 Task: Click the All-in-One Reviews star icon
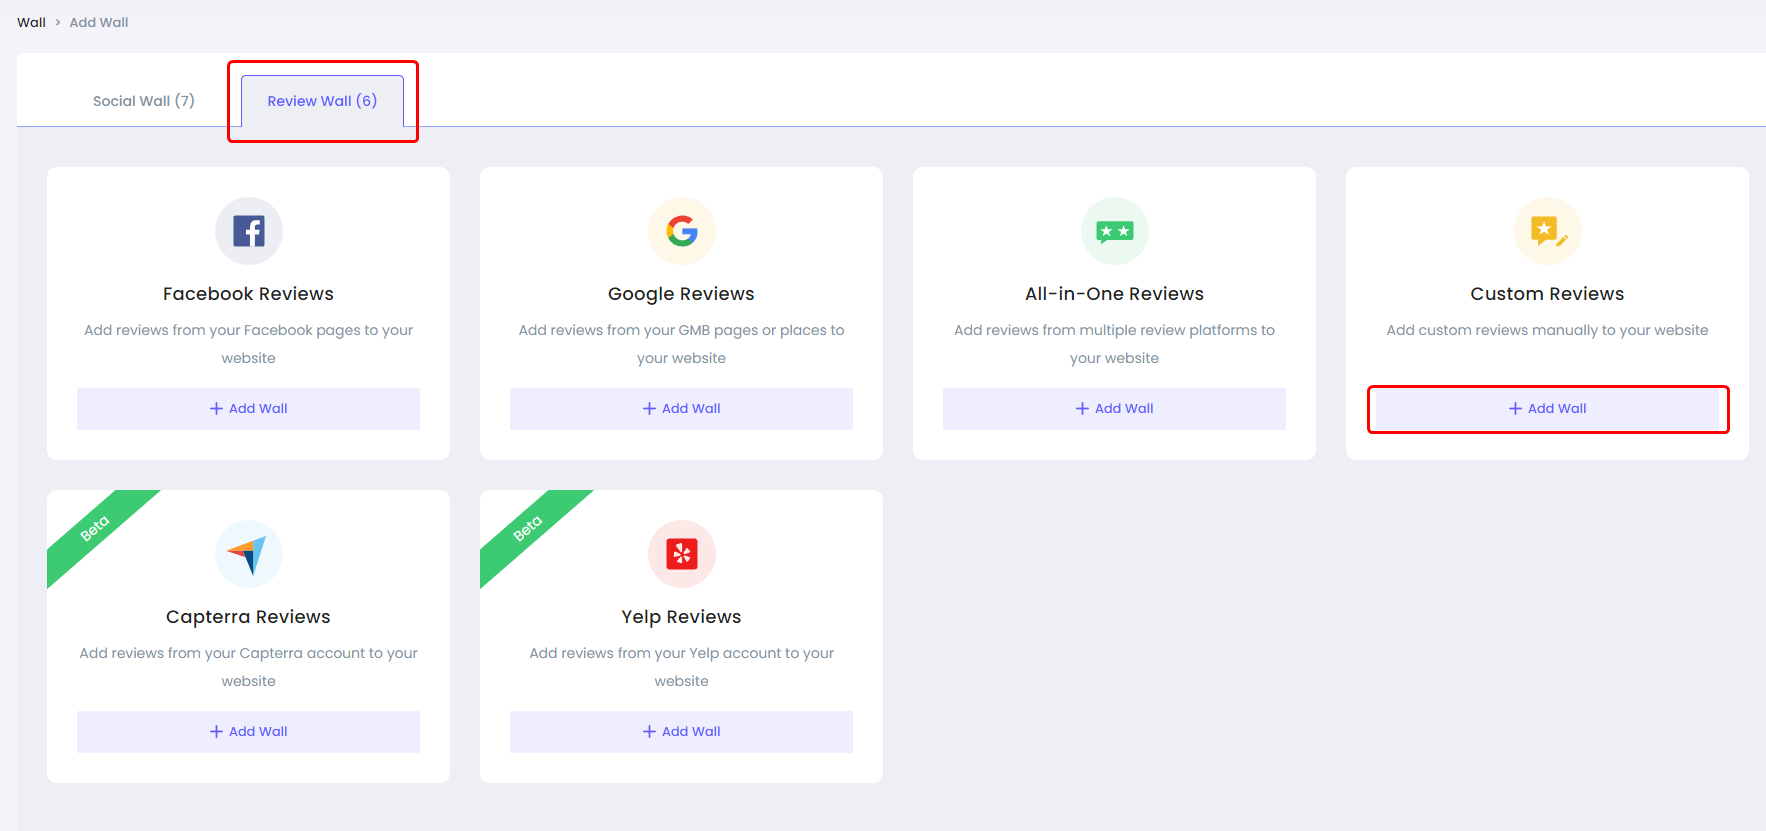tap(1114, 231)
